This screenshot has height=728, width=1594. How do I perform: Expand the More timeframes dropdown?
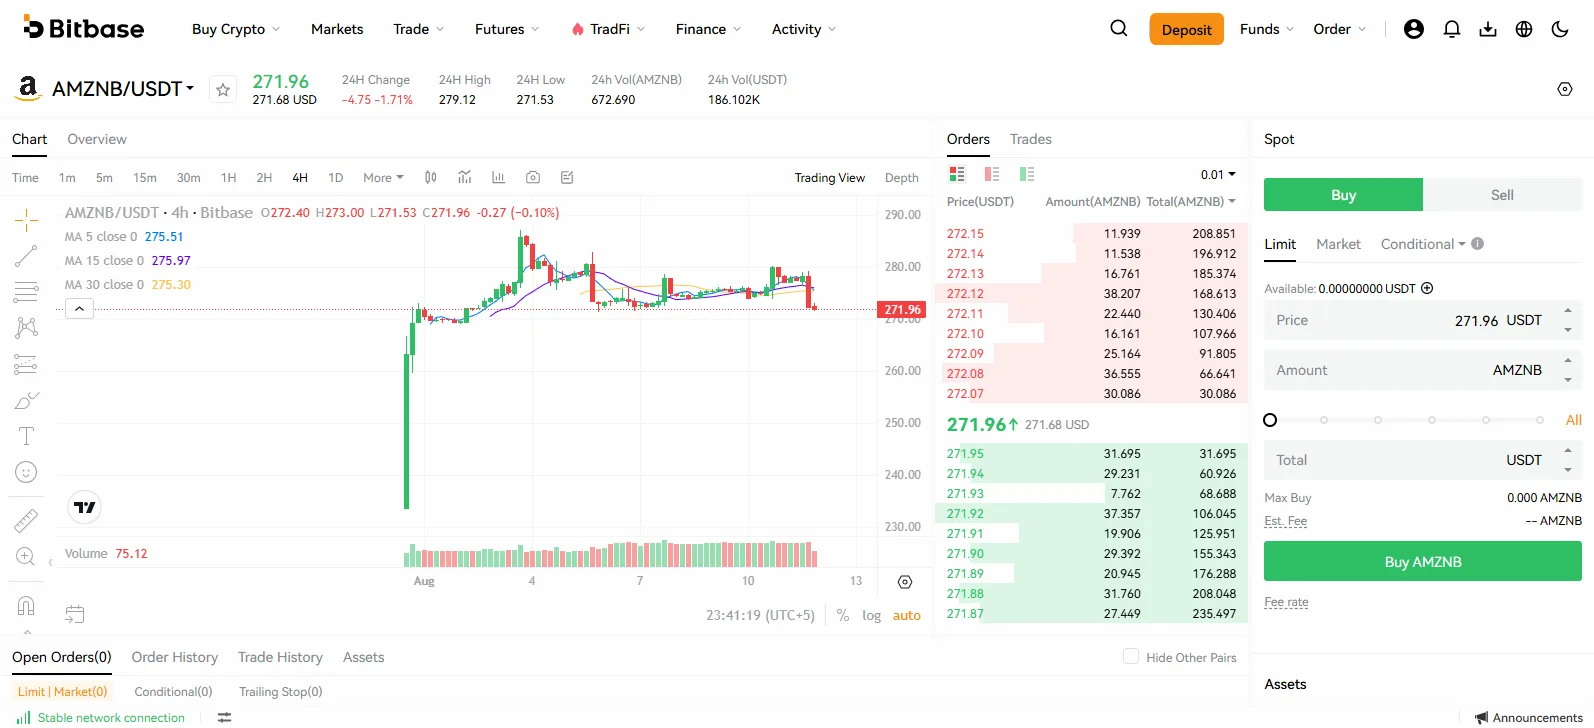[383, 178]
